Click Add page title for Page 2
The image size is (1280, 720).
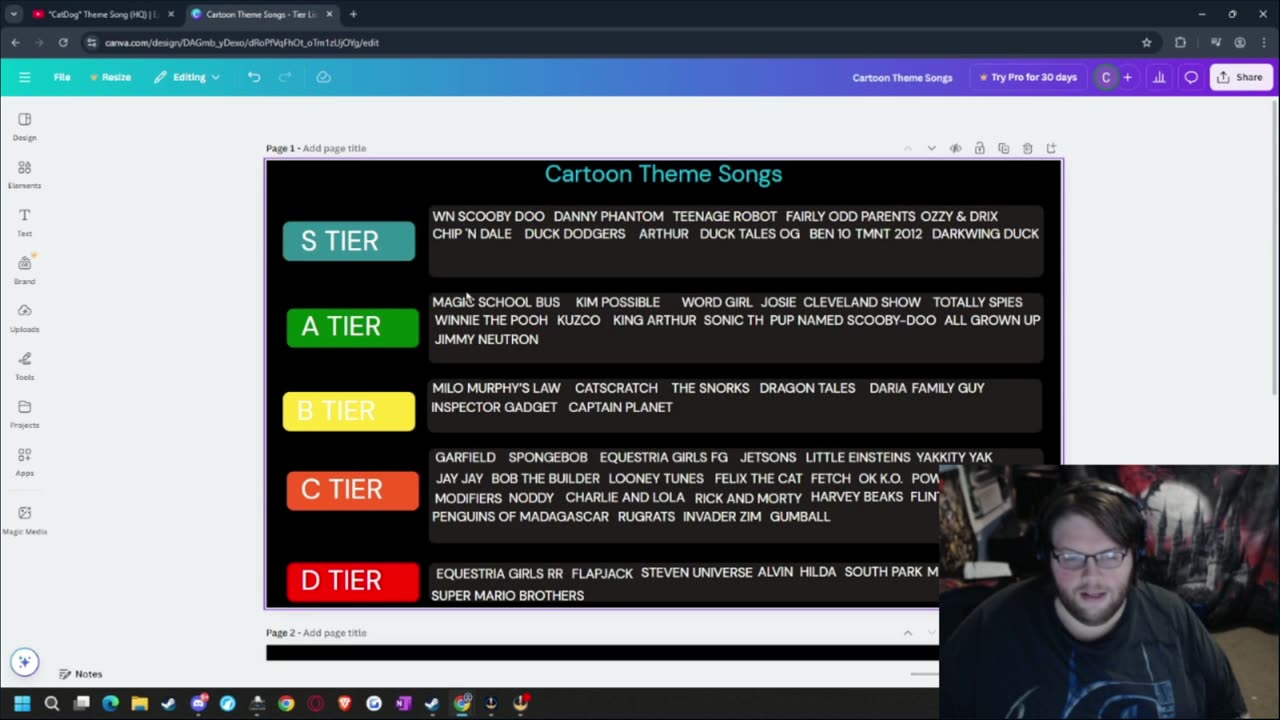point(334,633)
